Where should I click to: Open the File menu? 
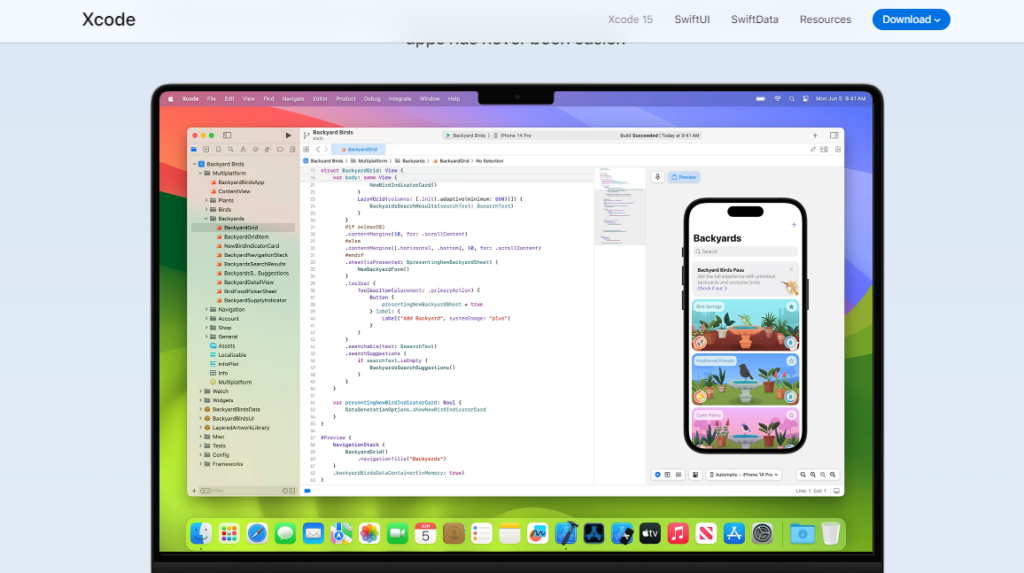pos(212,99)
